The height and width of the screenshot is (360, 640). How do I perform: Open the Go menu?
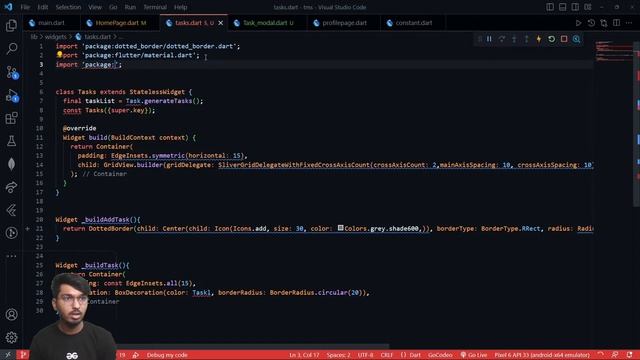pyautogui.click(x=113, y=7)
